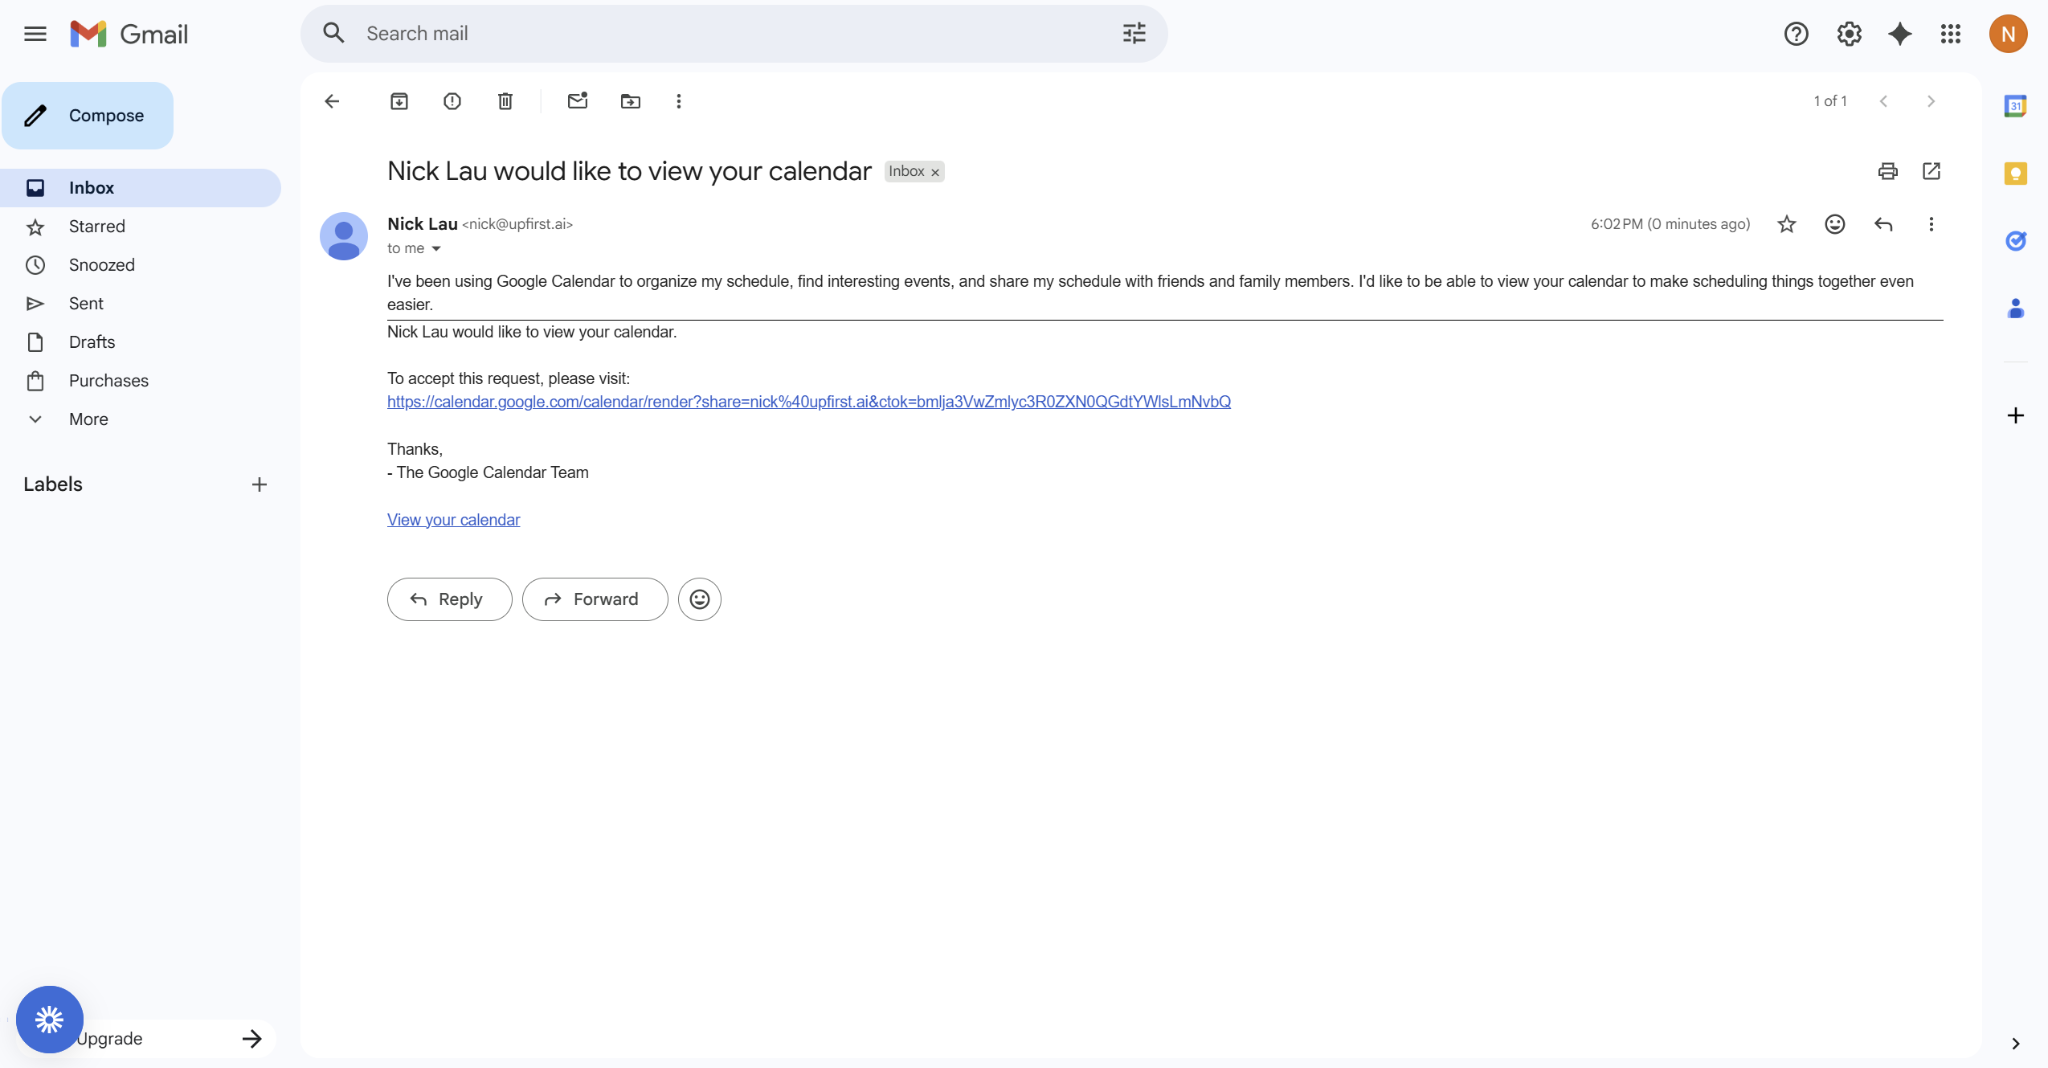Image resolution: width=2048 pixels, height=1068 pixels.
Task: Click in the Search mail field
Action: (700, 33)
